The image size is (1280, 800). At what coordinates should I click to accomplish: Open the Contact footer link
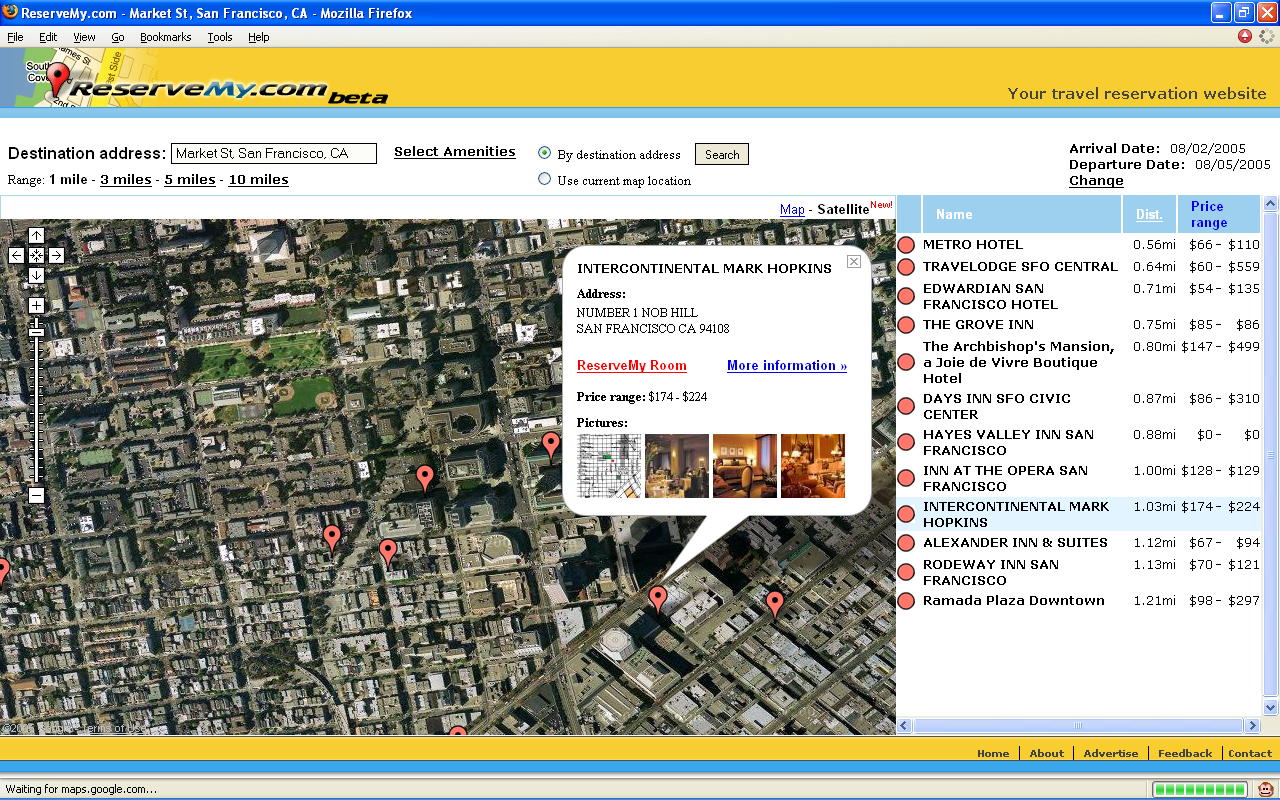(1250, 754)
